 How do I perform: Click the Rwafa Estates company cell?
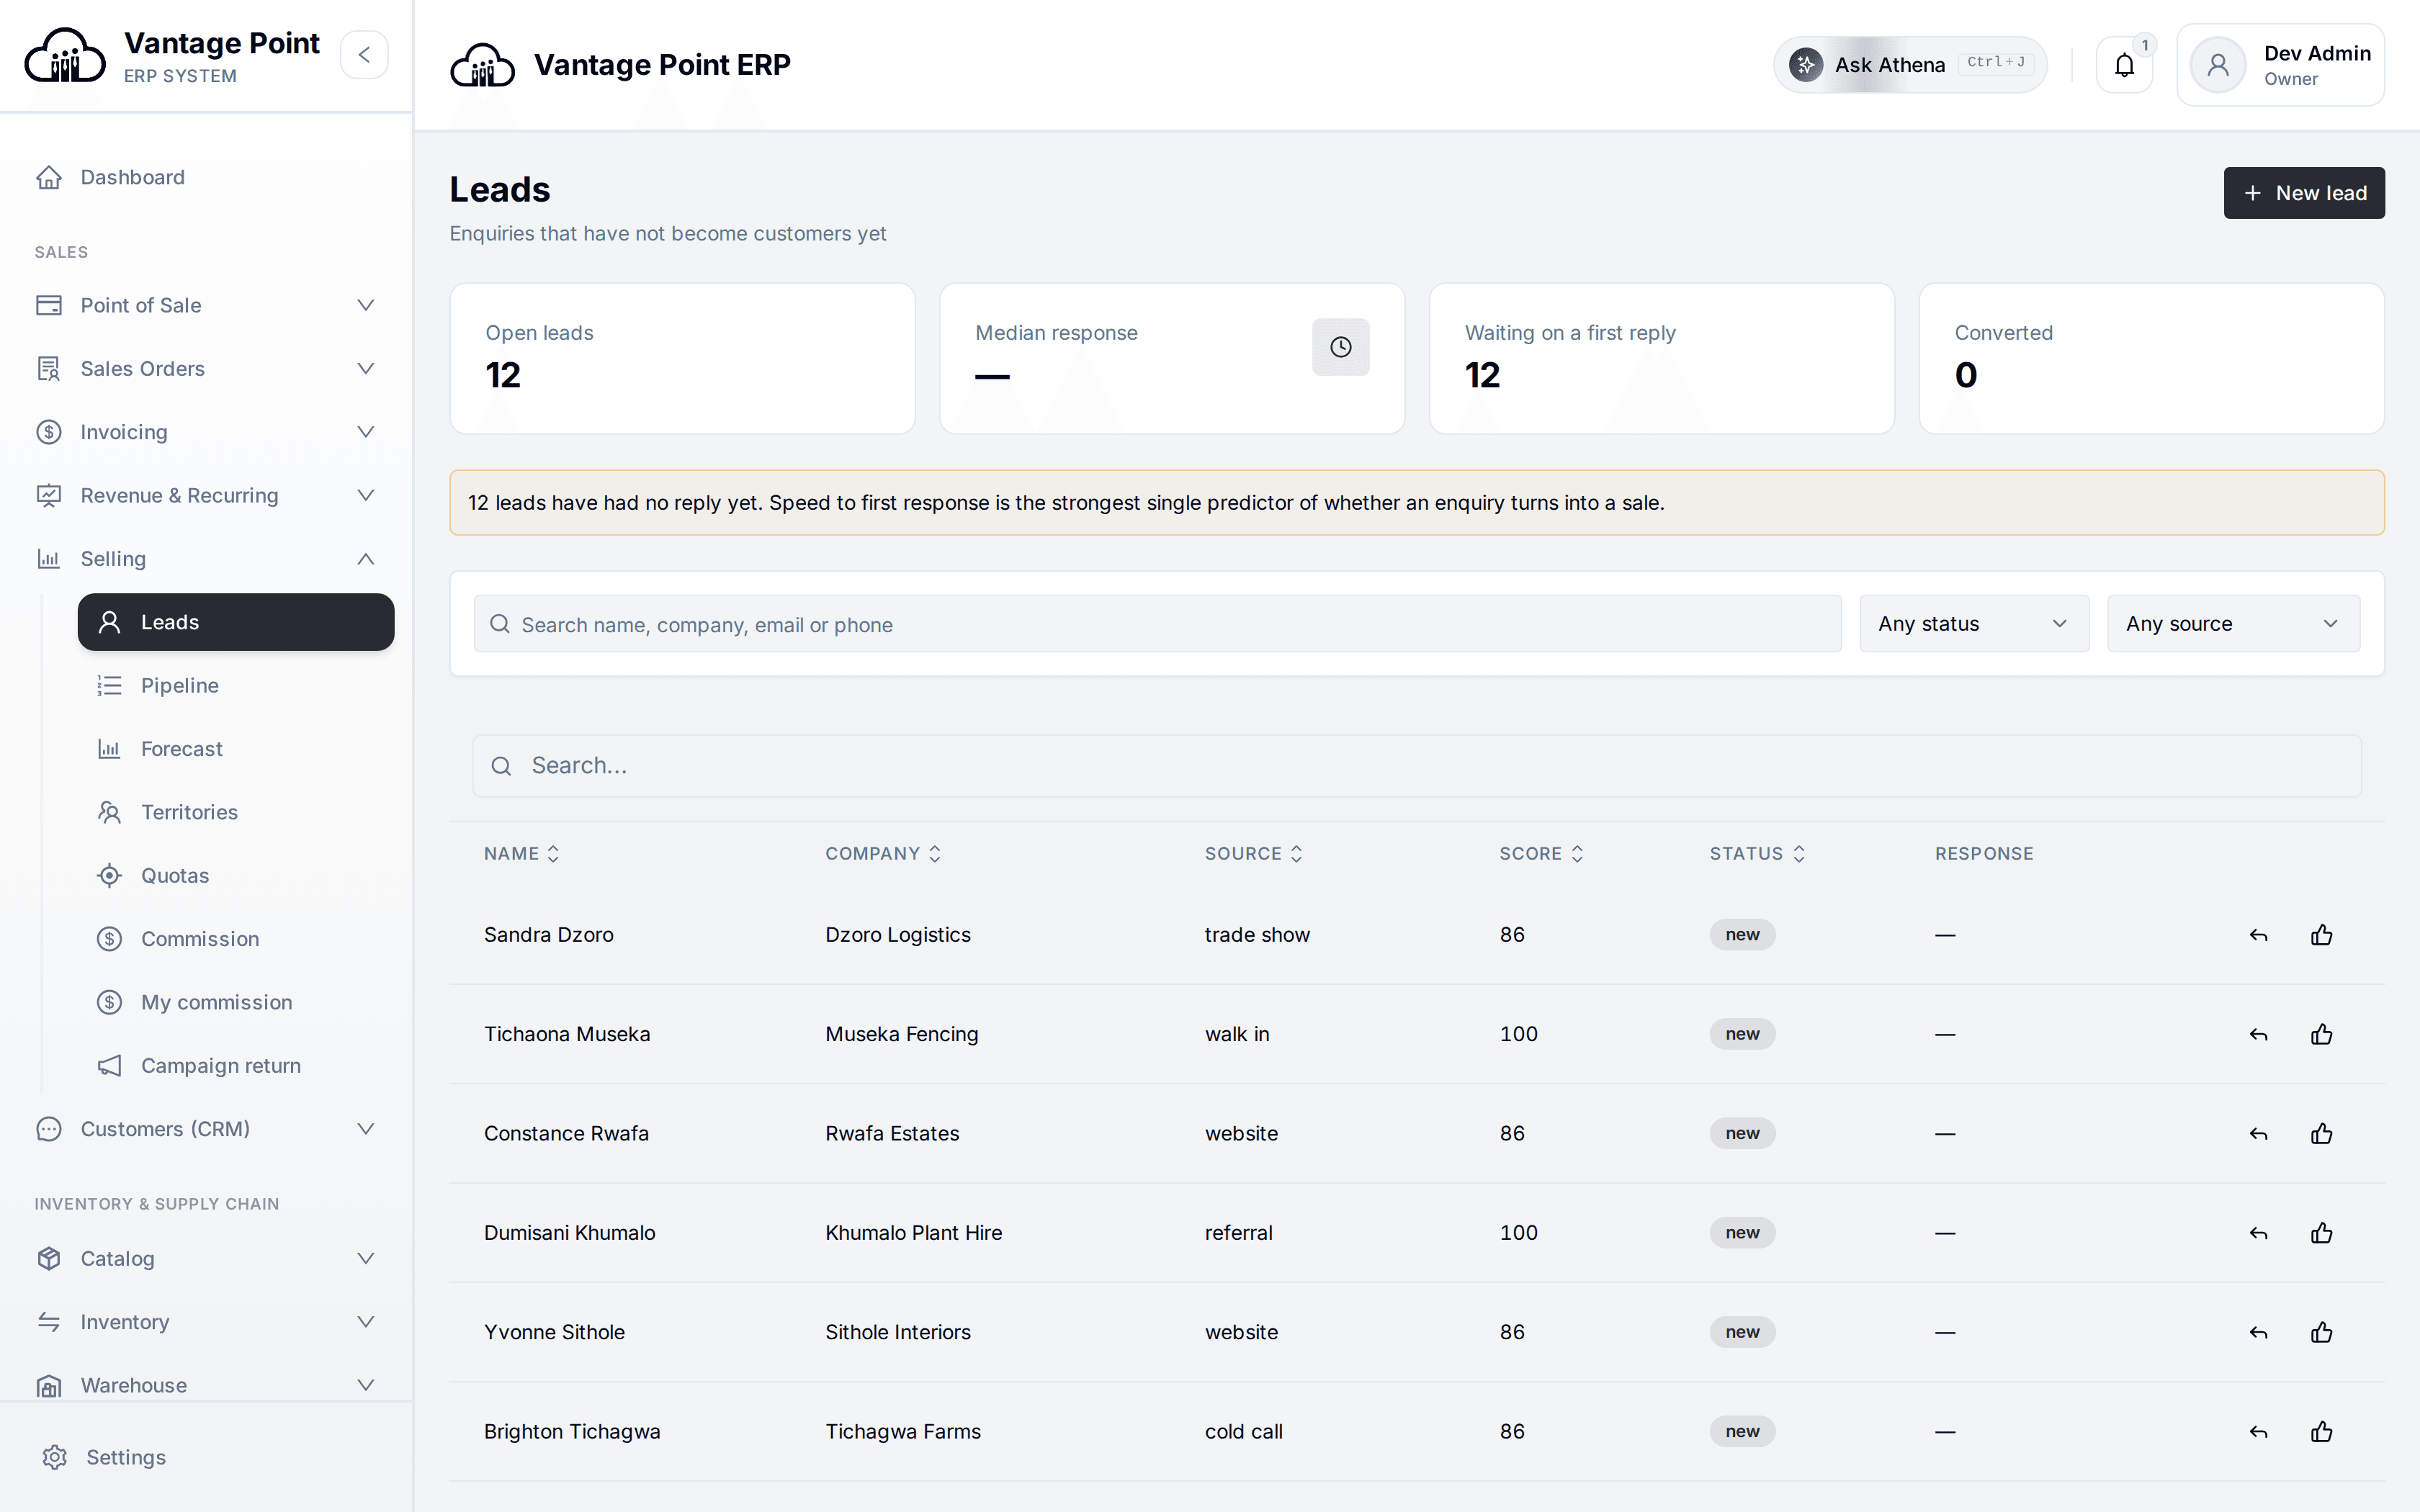(x=892, y=1133)
